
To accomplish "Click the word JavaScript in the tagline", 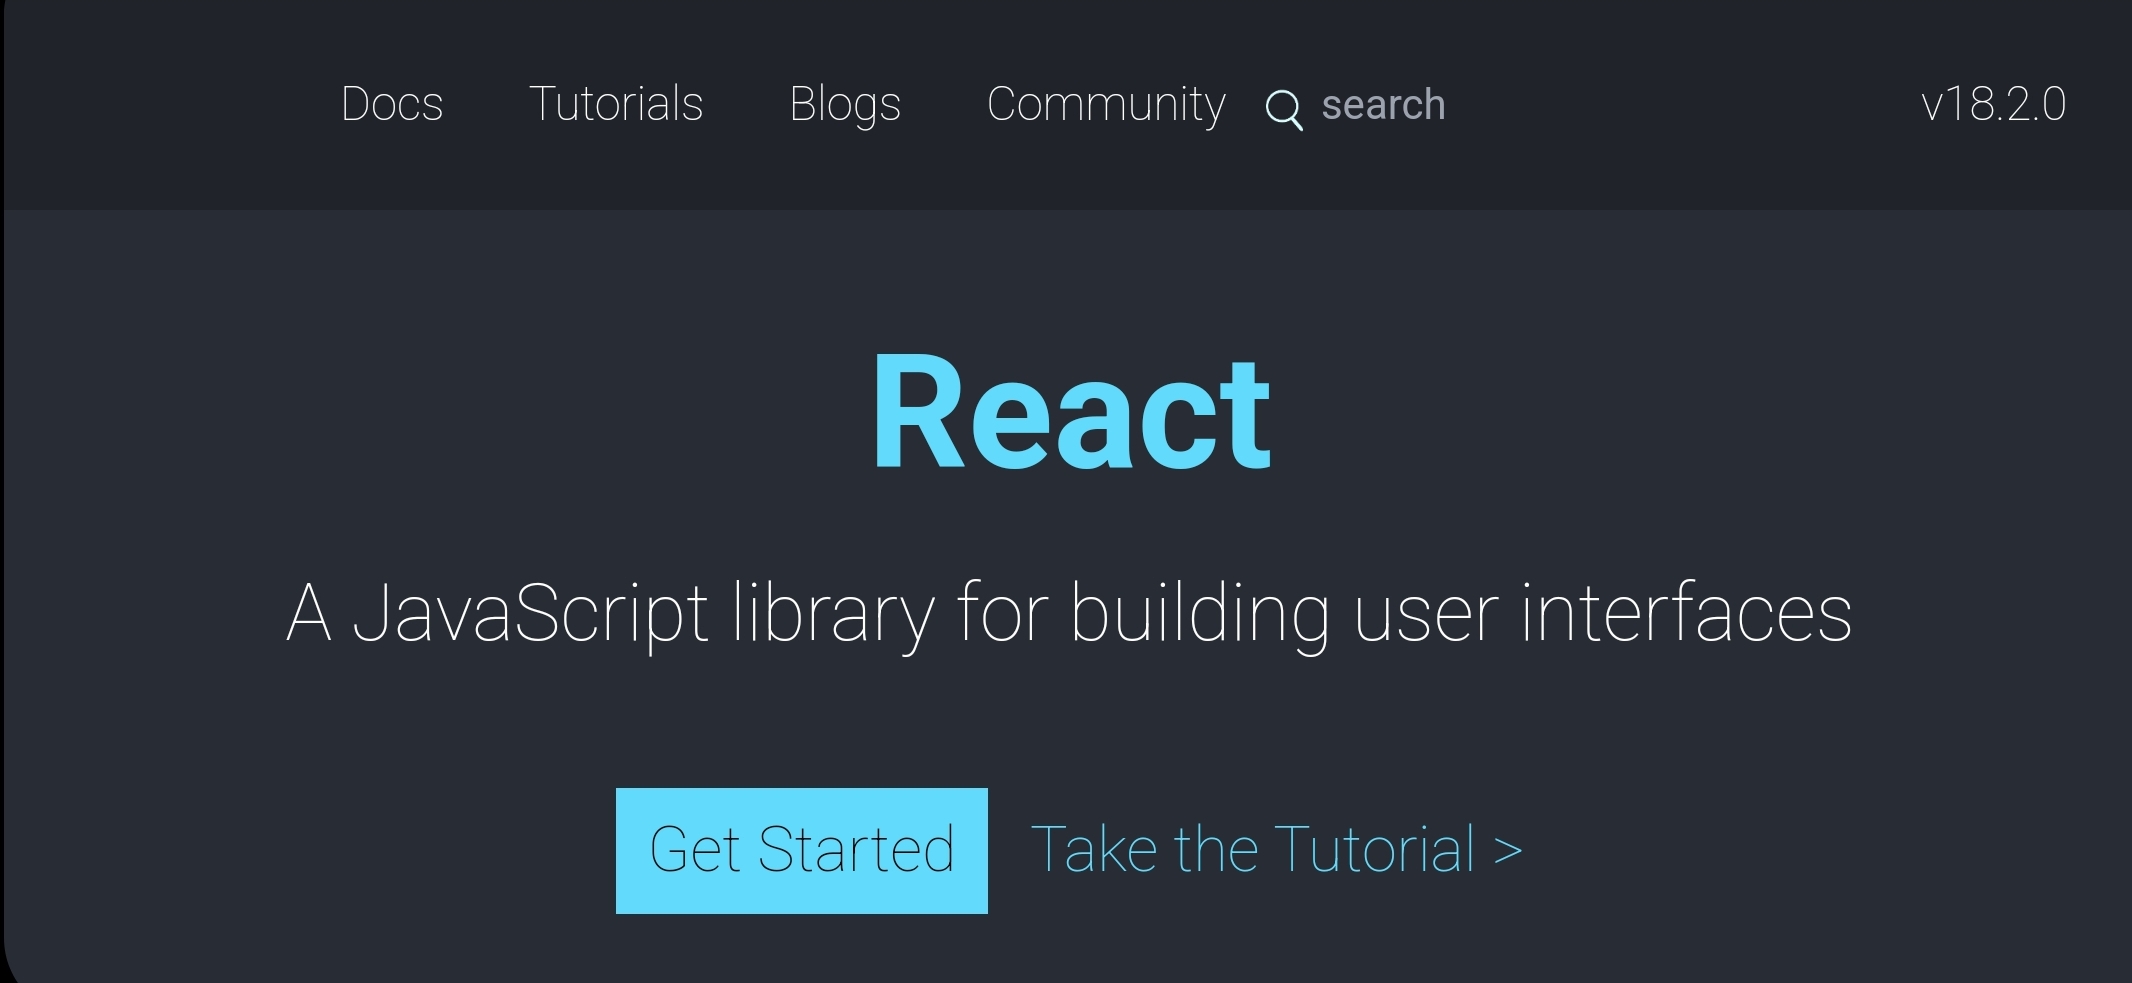I will (x=530, y=613).
